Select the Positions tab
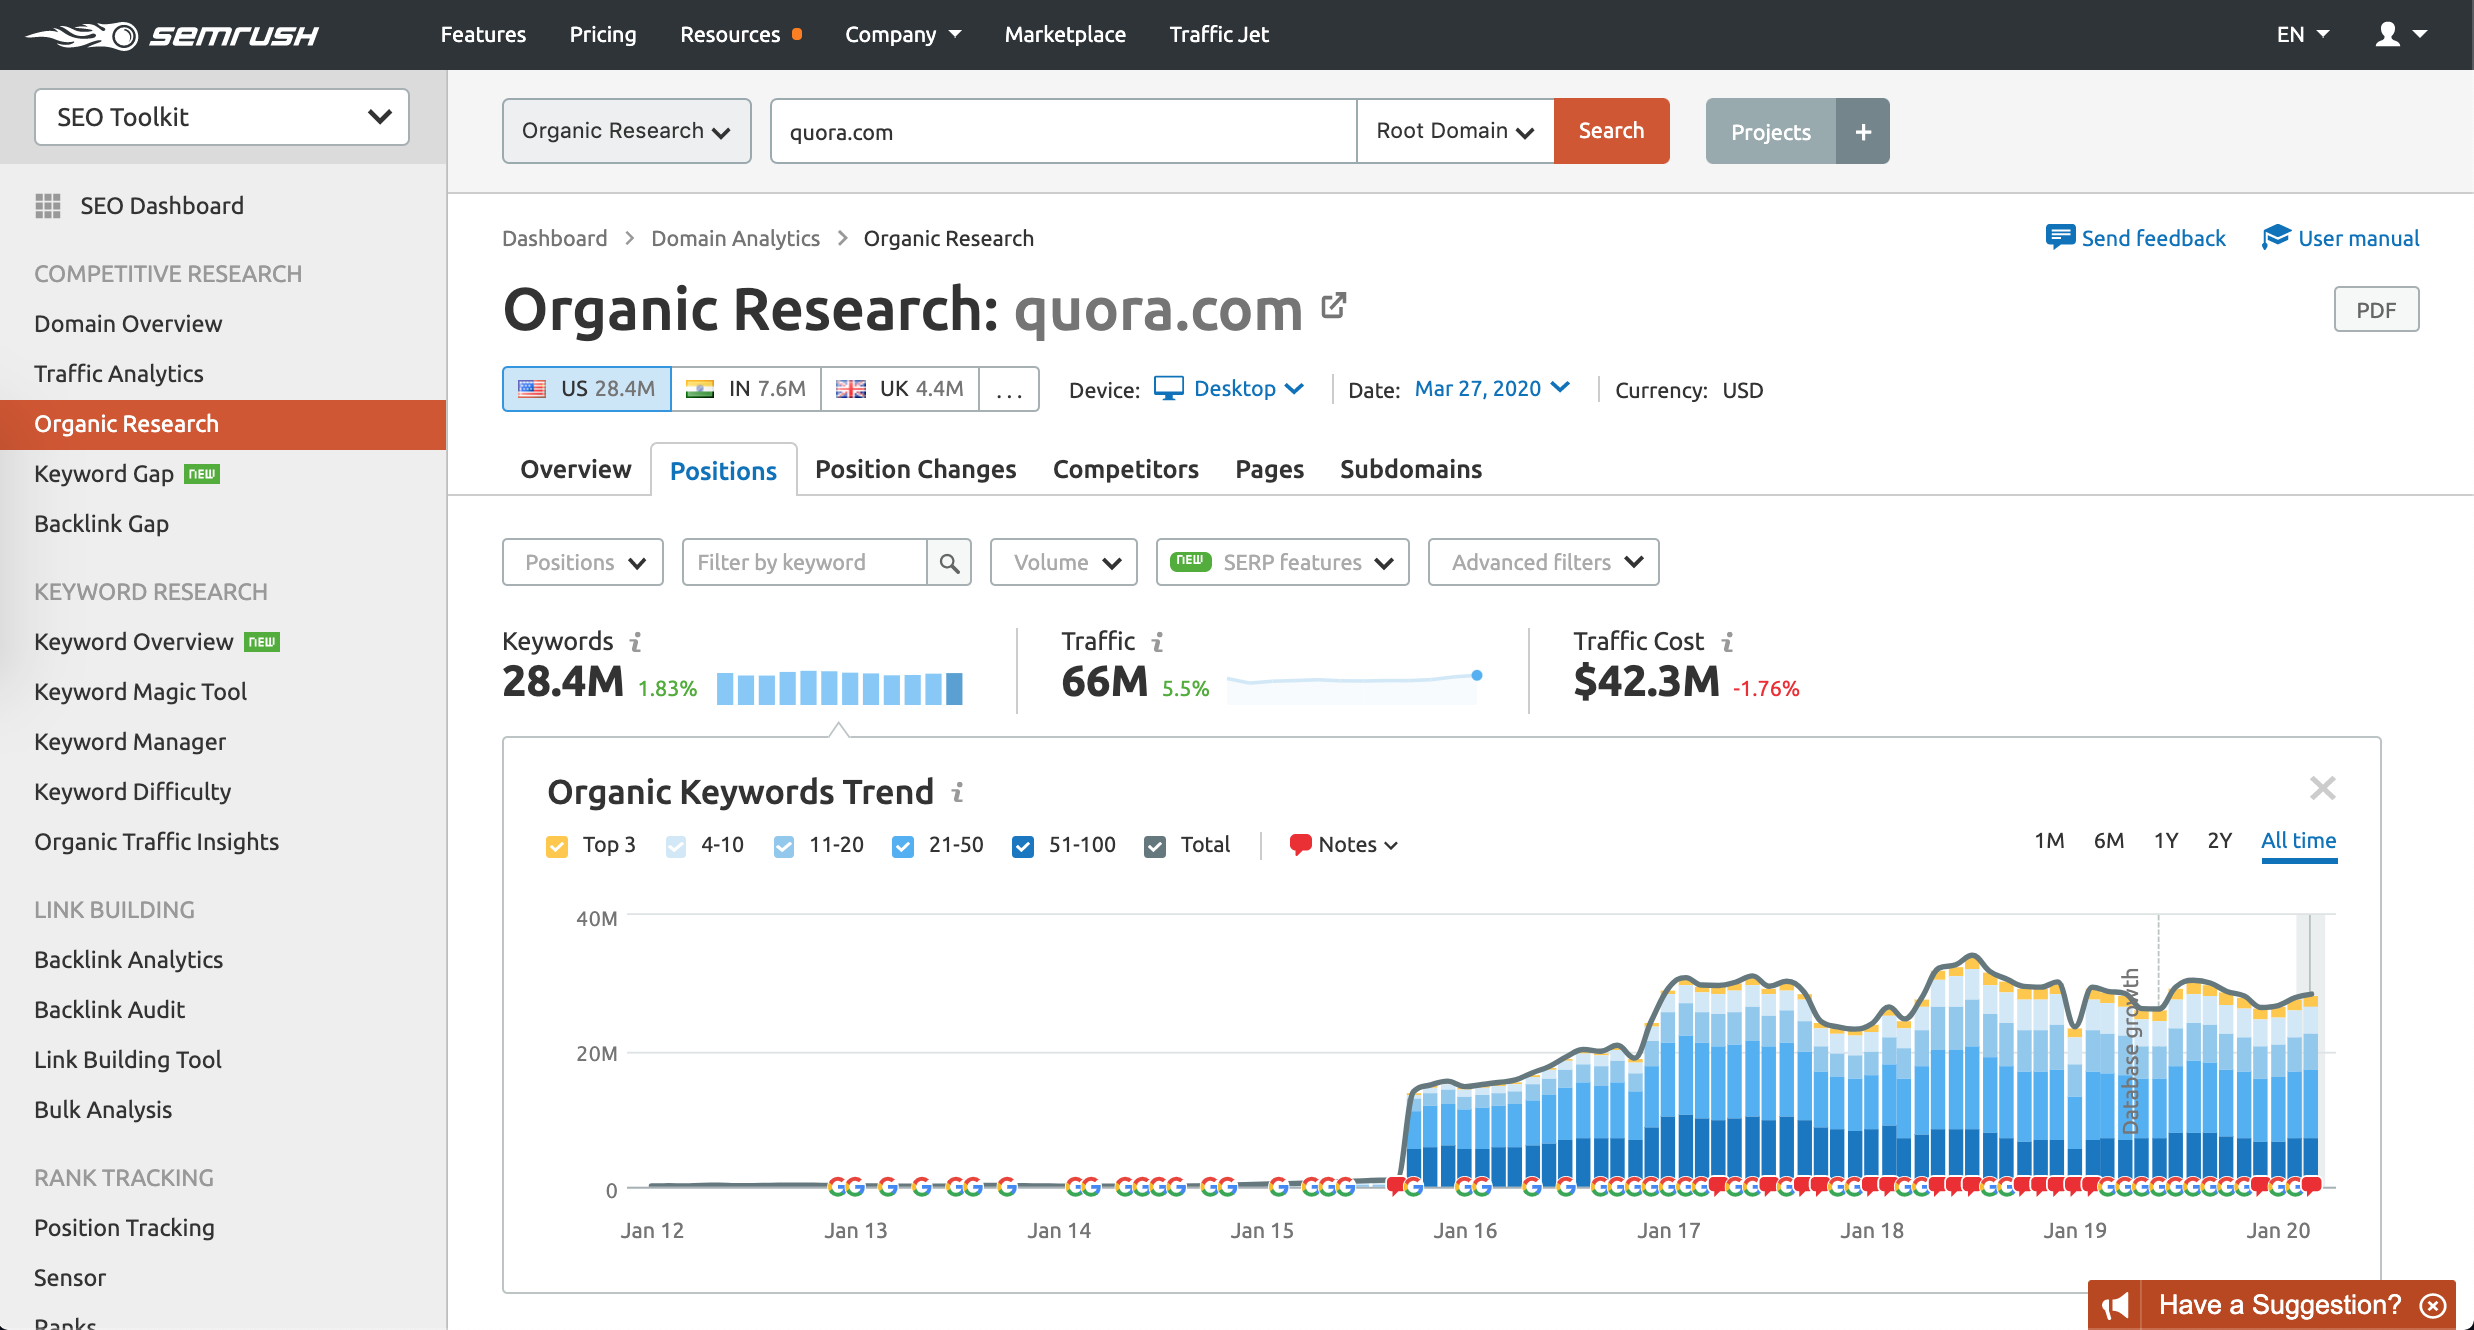The height and width of the screenshot is (1330, 2474). tap(724, 470)
